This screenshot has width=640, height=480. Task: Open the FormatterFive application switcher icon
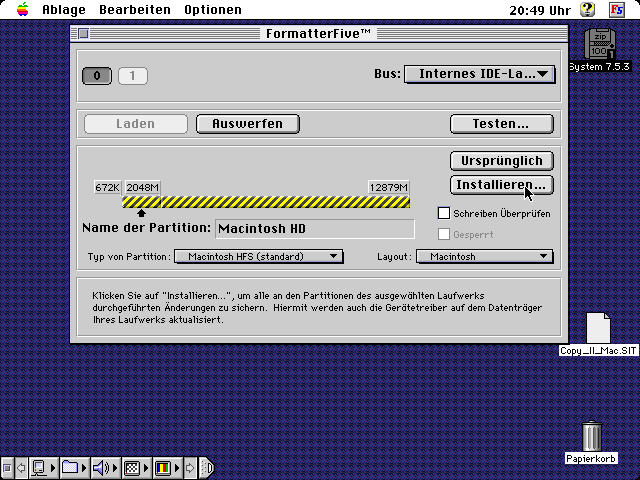pos(618,10)
